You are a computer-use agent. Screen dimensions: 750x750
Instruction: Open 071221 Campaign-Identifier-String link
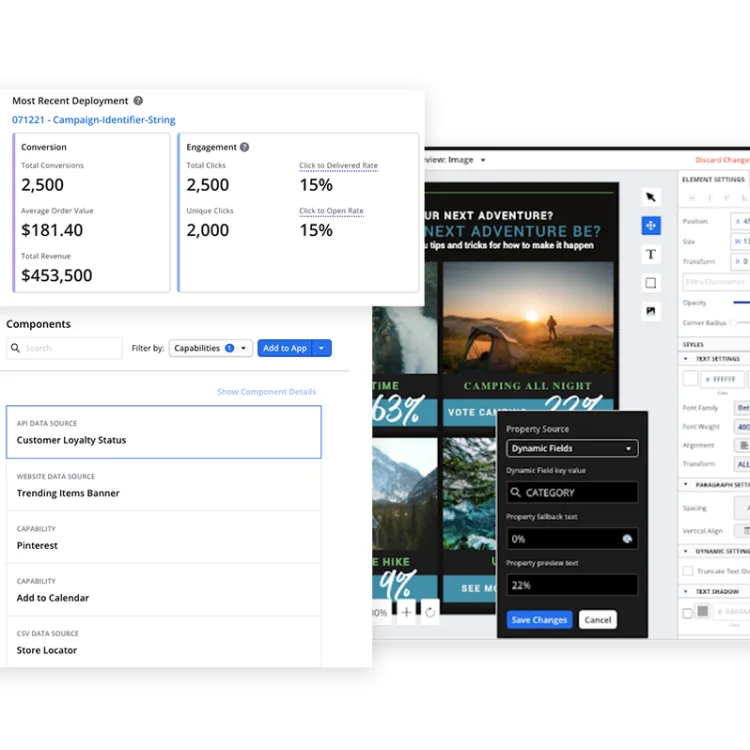click(94, 120)
